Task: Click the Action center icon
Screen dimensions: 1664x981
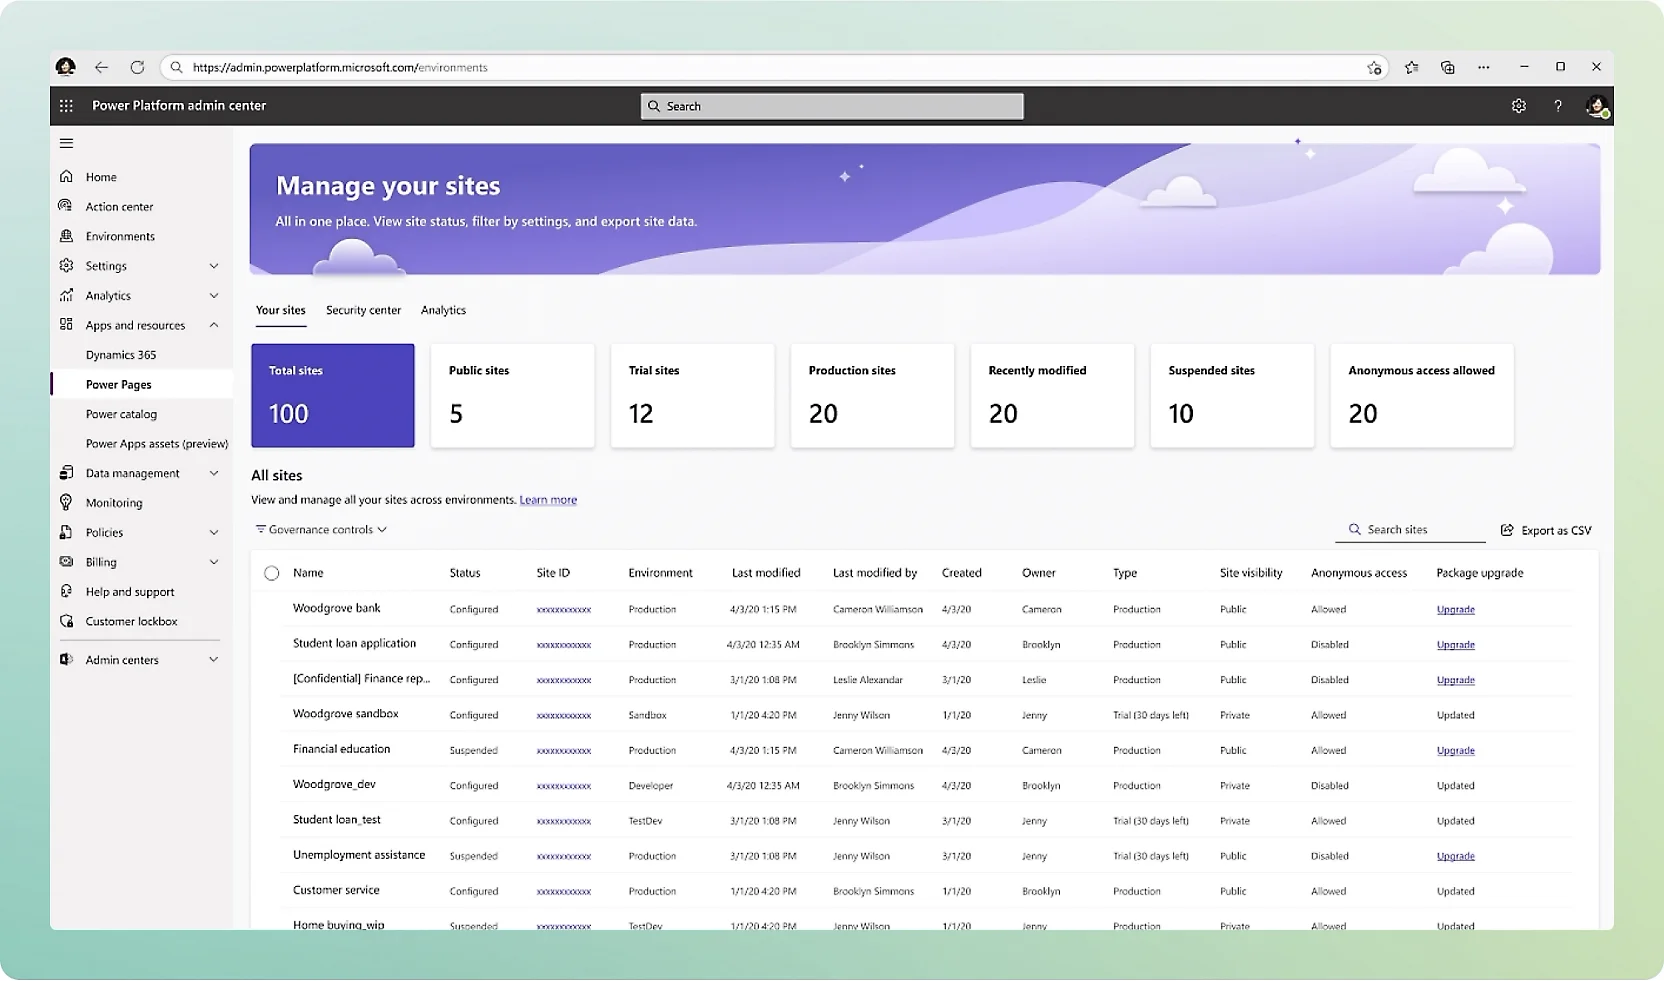Action: [x=66, y=206]
